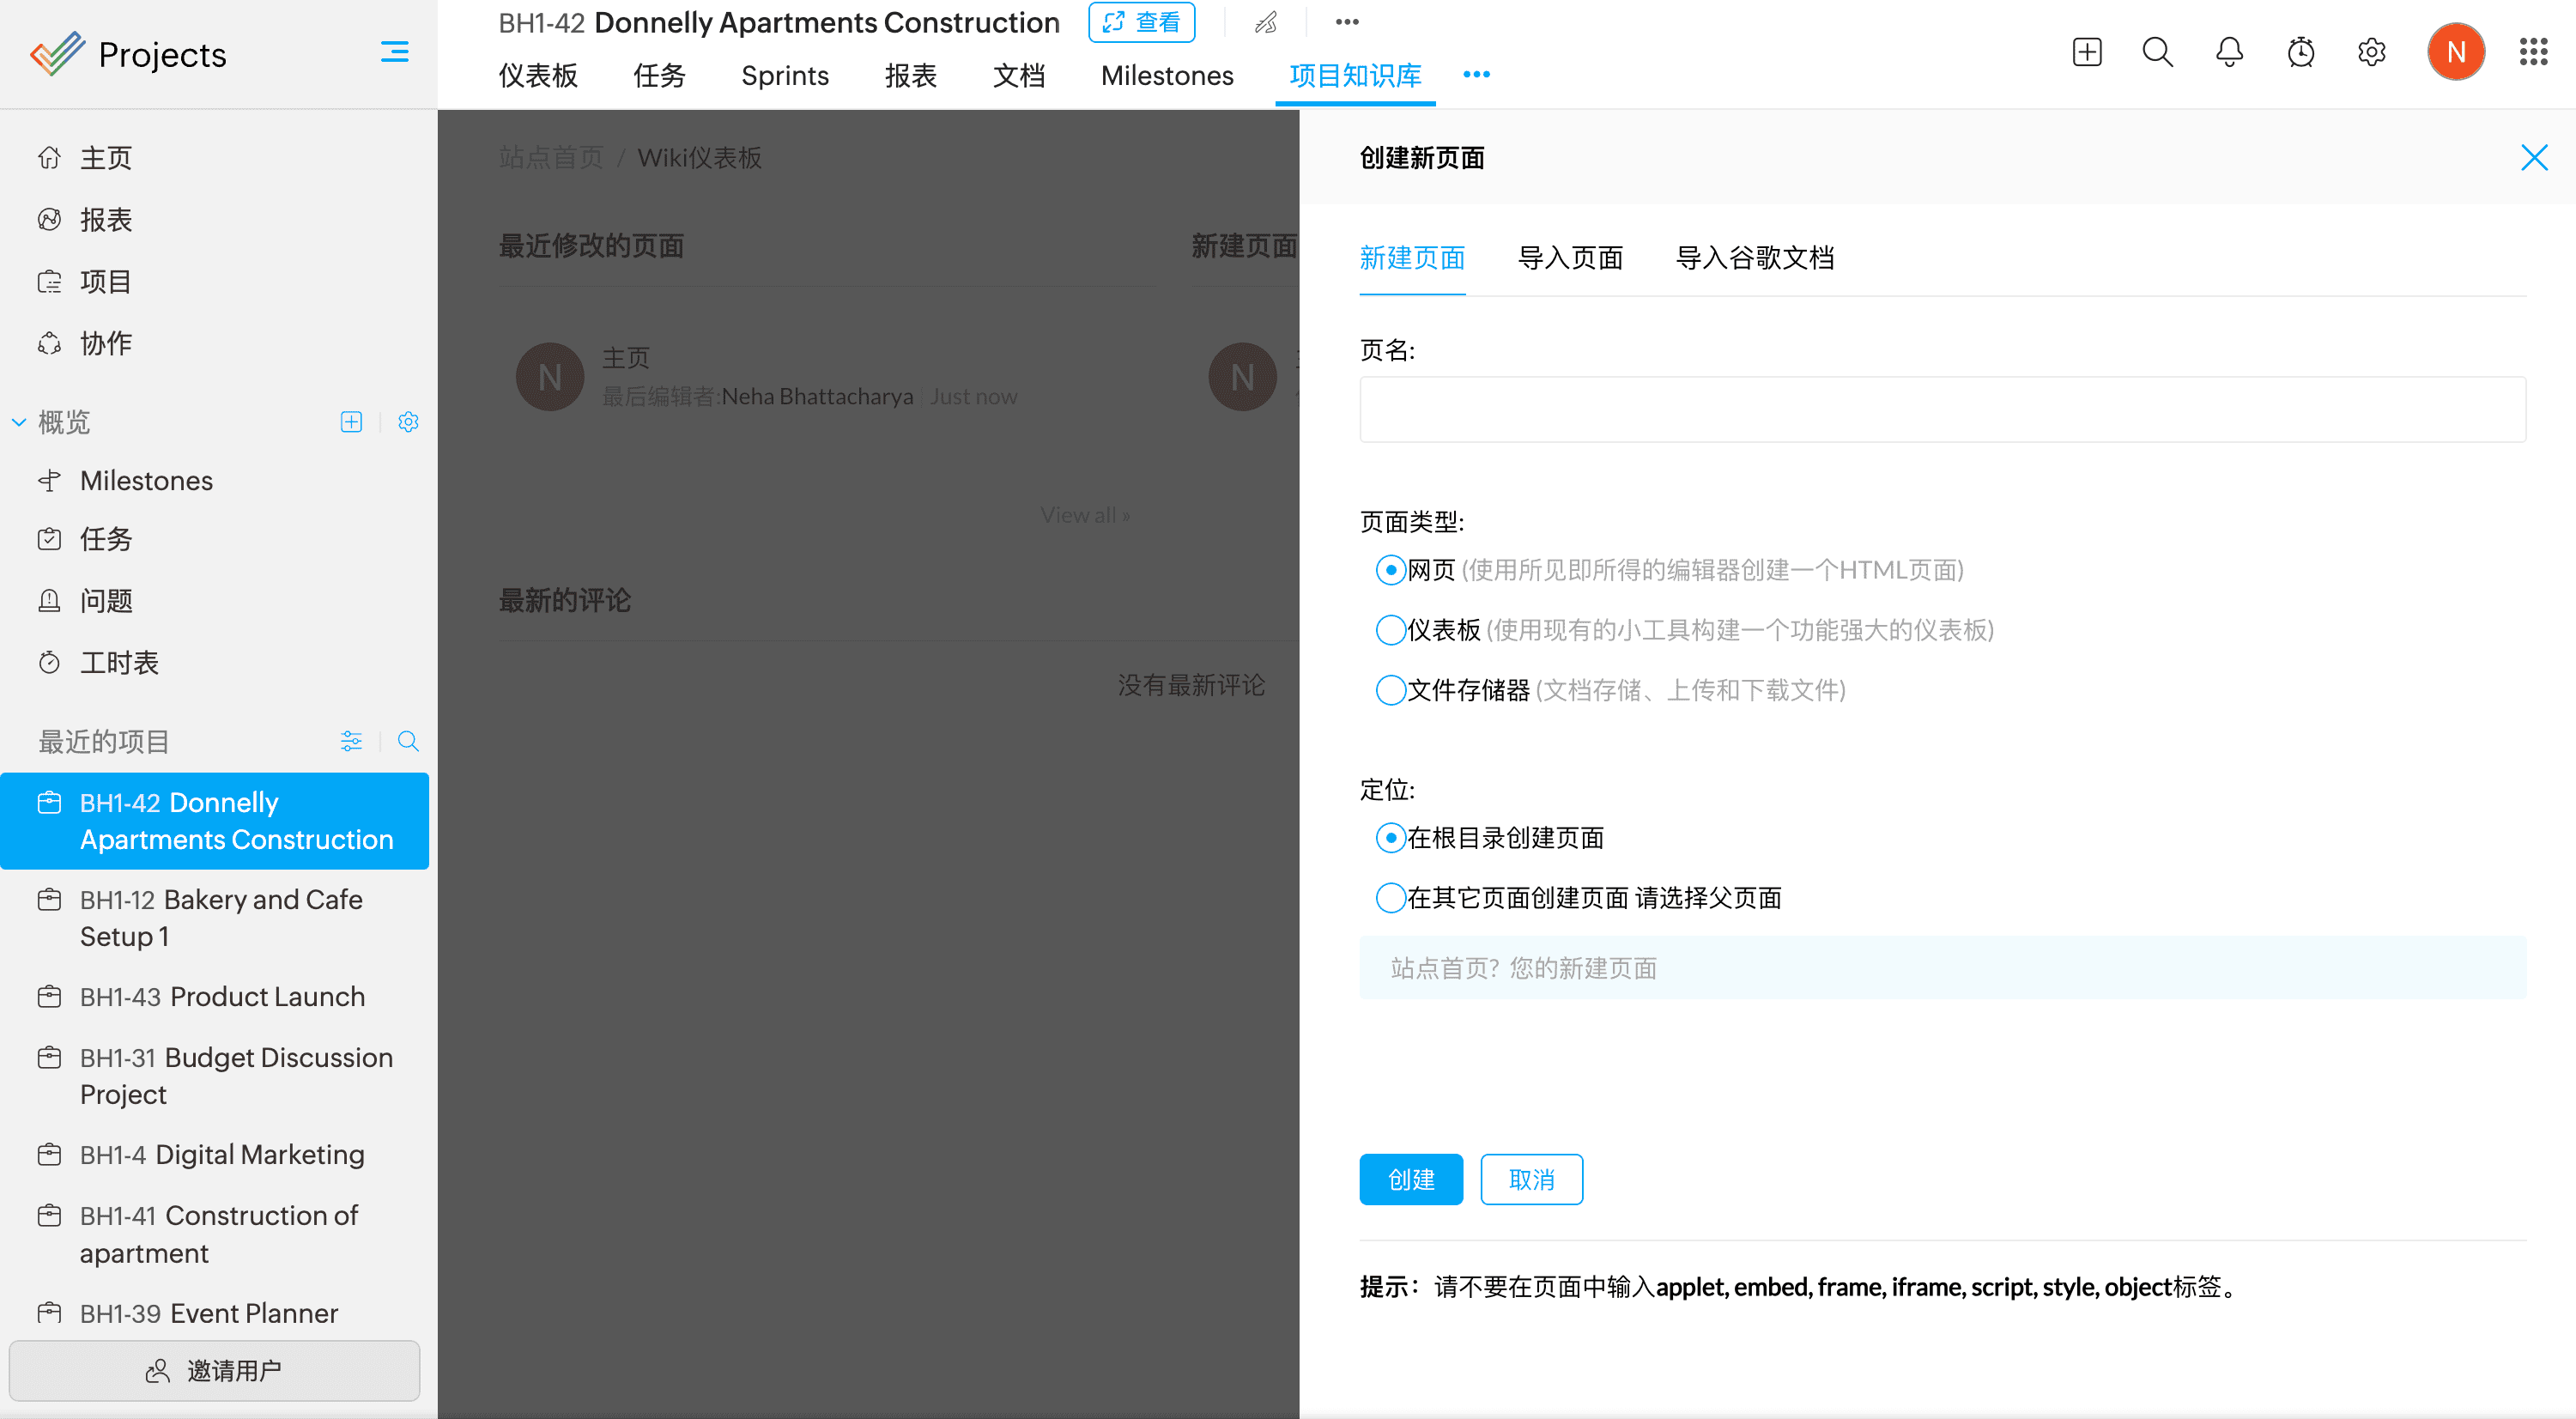
Task: Click the 创建 button
Action: click(x=1411, y=1180)
